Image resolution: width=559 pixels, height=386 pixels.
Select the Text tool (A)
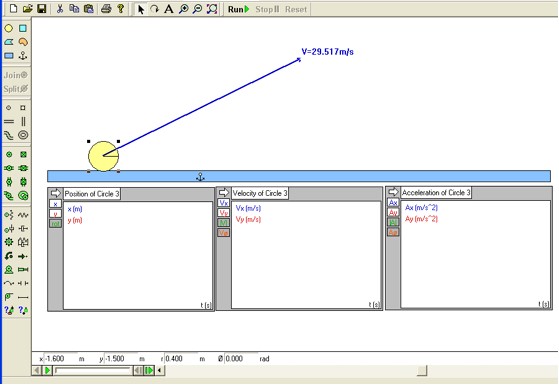169,9
